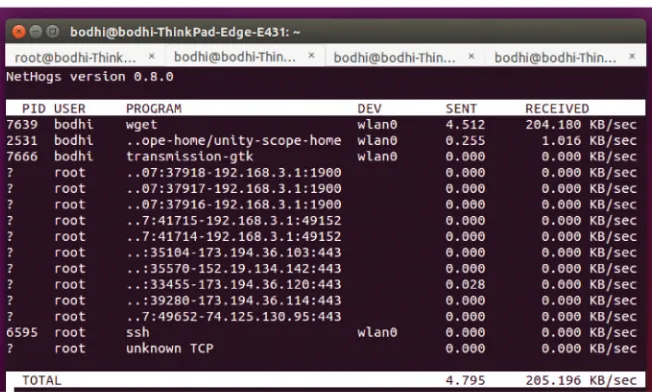Screen dimensions: 652x392
Task: Select the unknown TCP entry
Action: pos(170,348)
